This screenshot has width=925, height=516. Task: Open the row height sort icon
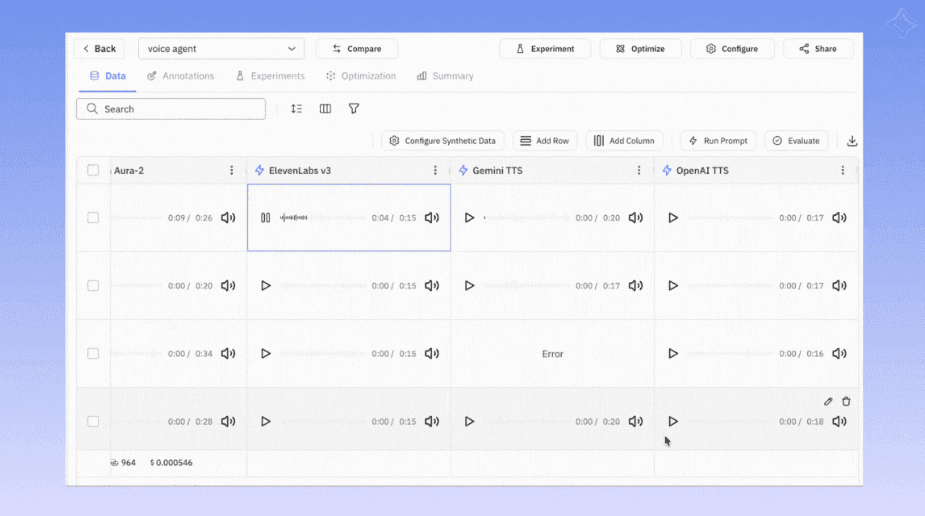click(x=296, y=109)
